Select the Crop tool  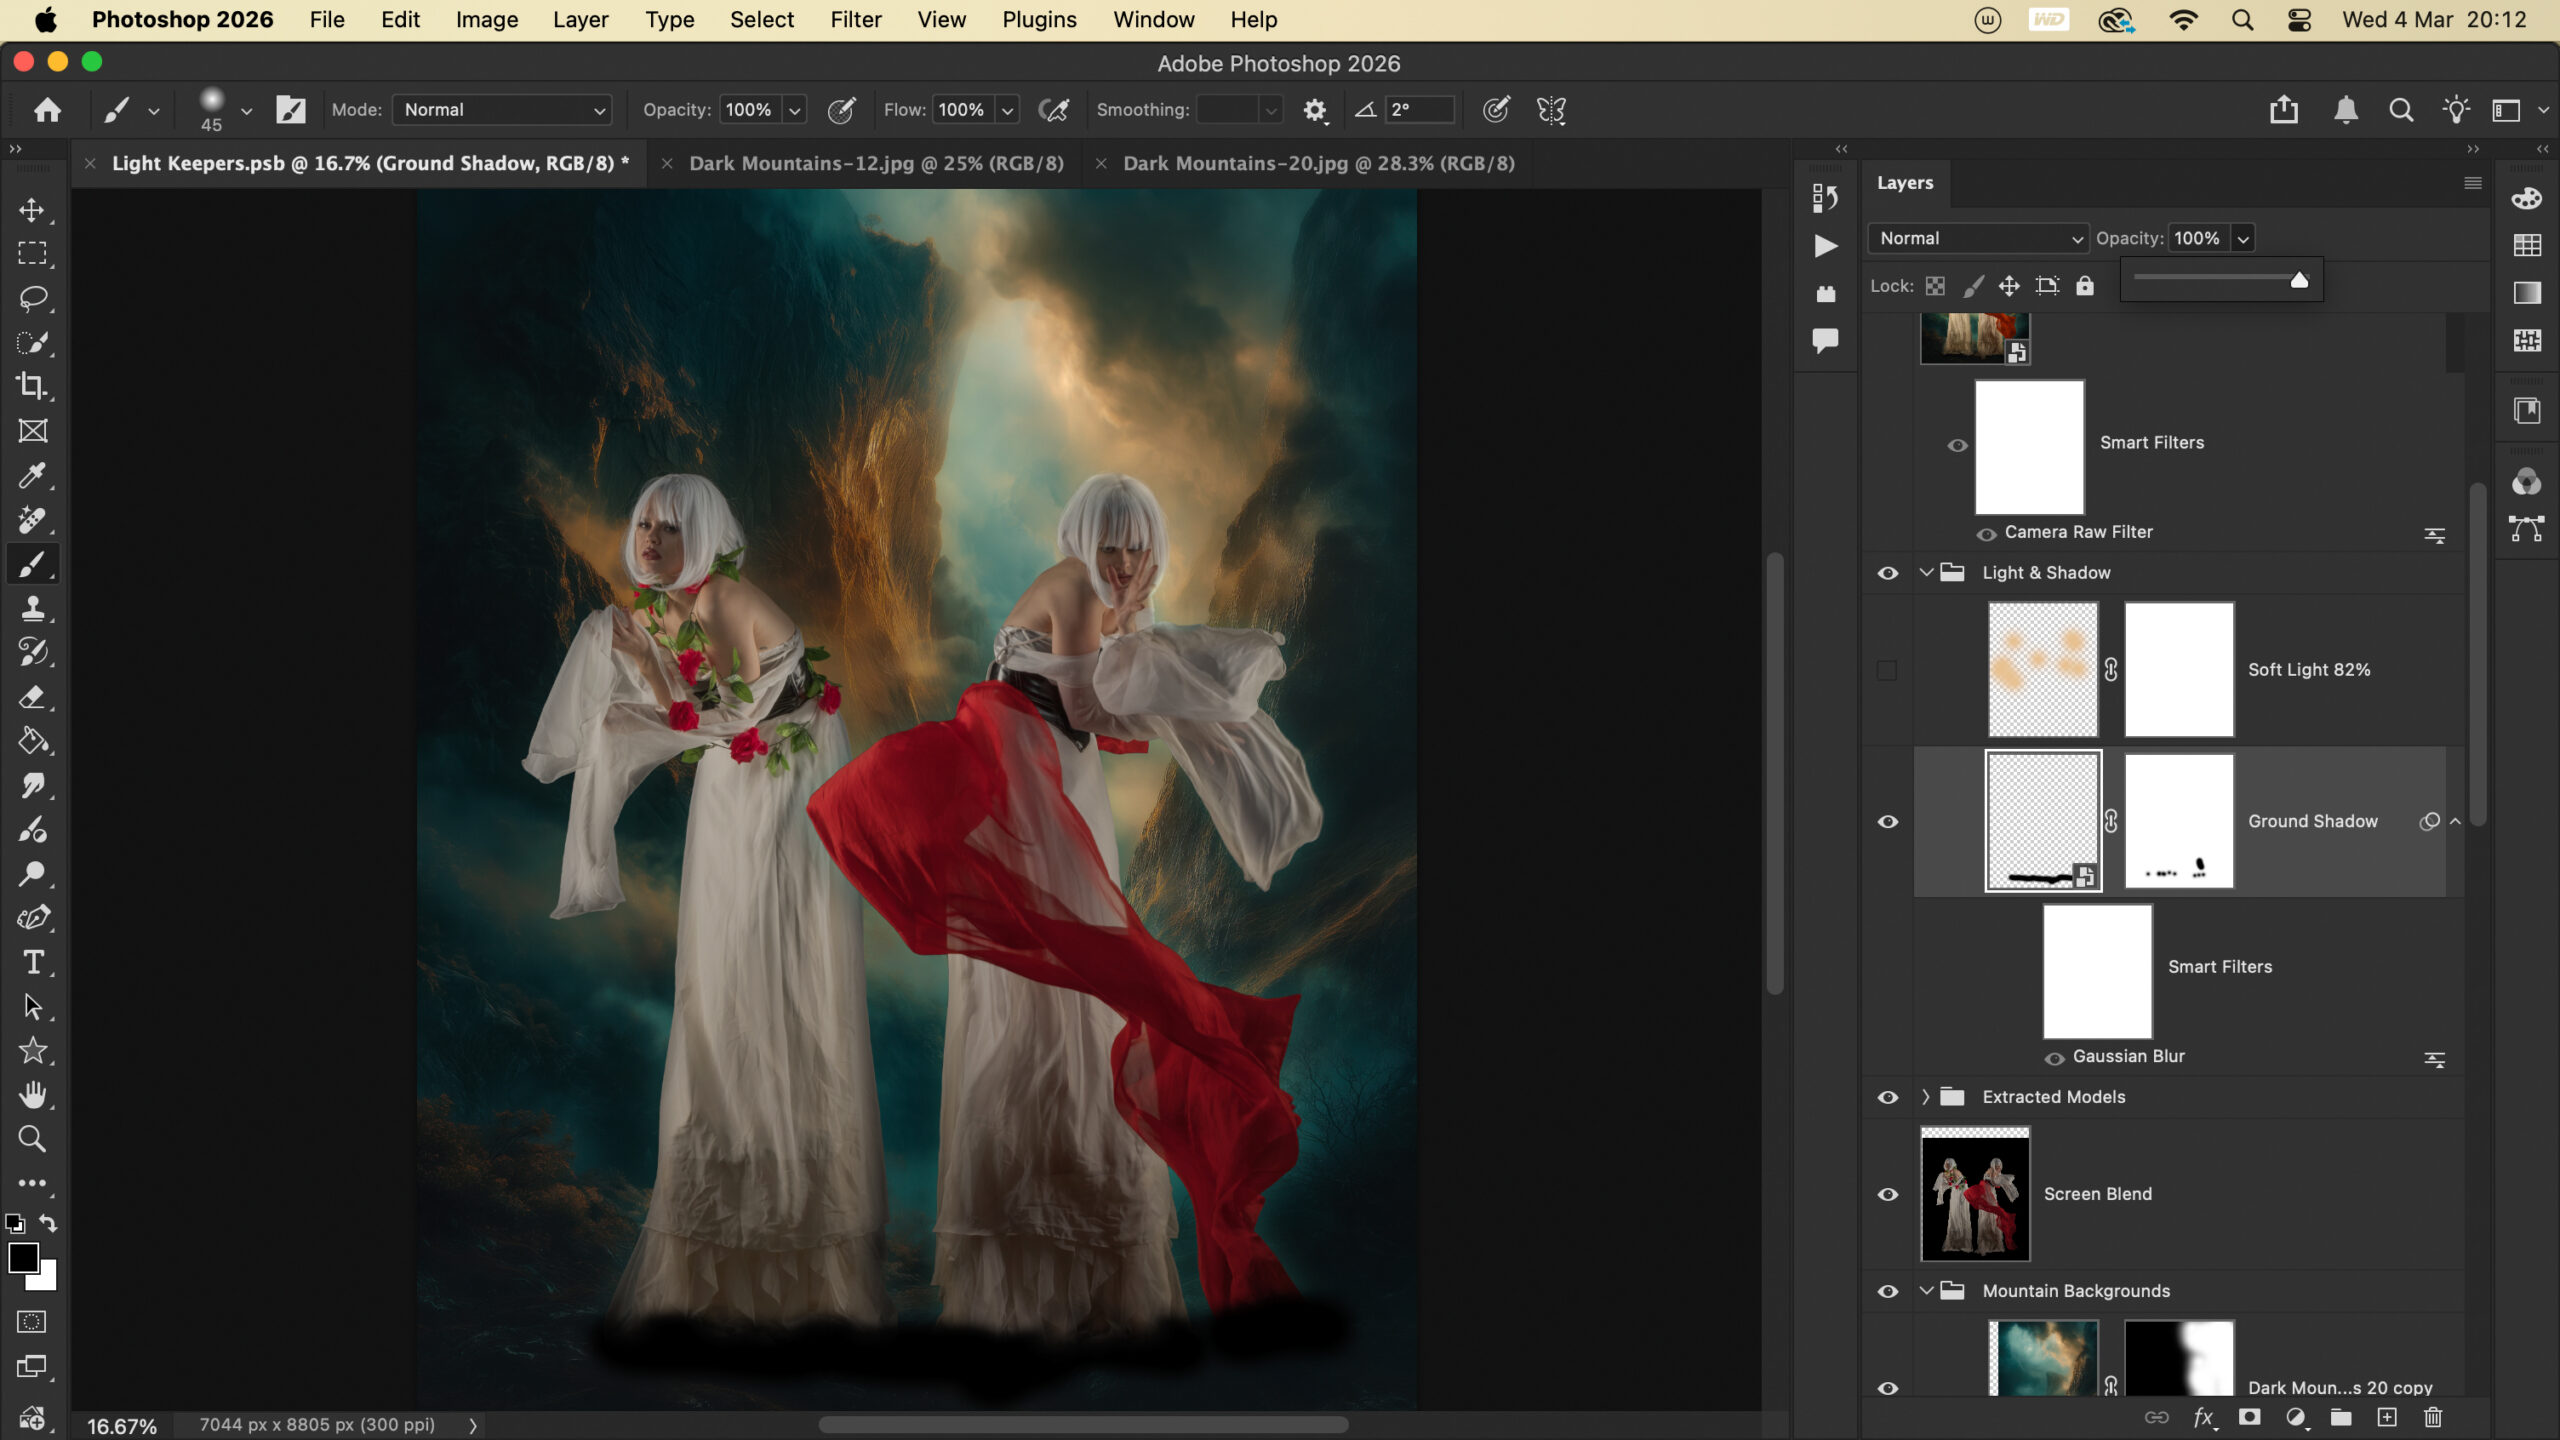click(32, 386)
